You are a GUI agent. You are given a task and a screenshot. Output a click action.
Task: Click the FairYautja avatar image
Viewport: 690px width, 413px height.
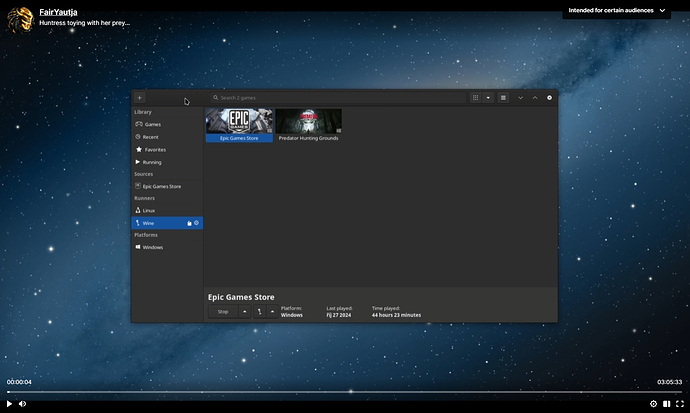[x=20, y=20]
